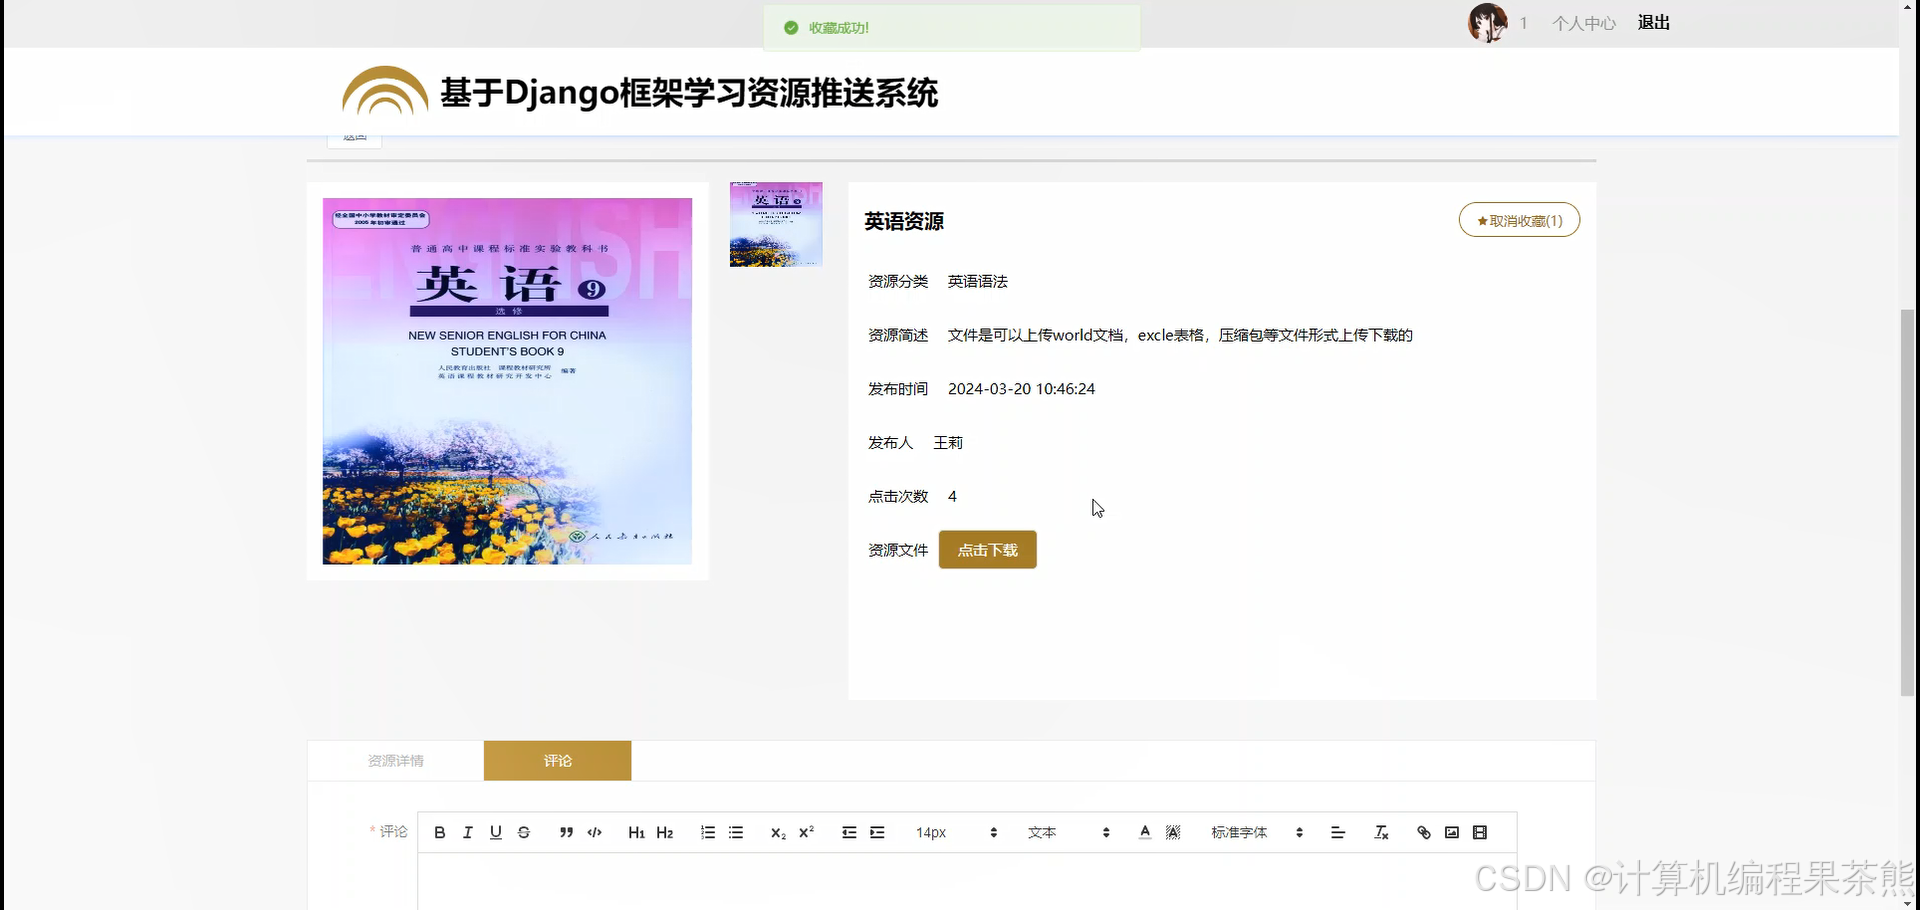This screenshot has height=910, width=1920.
Task: Click 退出 to log out
Action: click(1653, 23)
